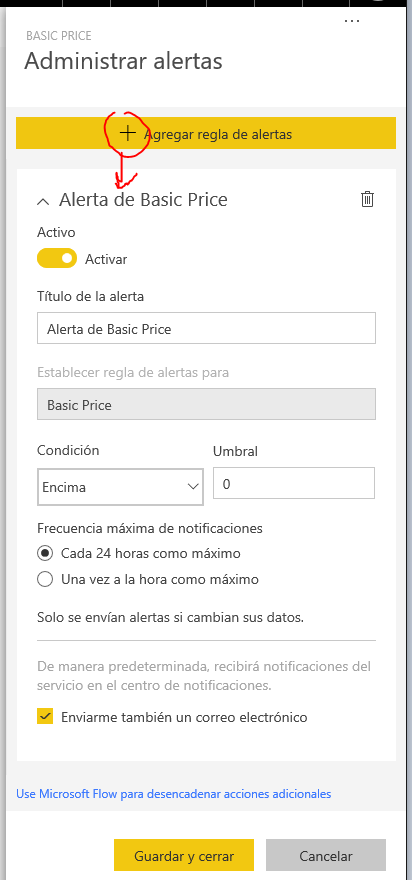This screenshot has height=880, width=412.
Task: Collapse the Alerta de Basic Price section
Action: point(43,201)
